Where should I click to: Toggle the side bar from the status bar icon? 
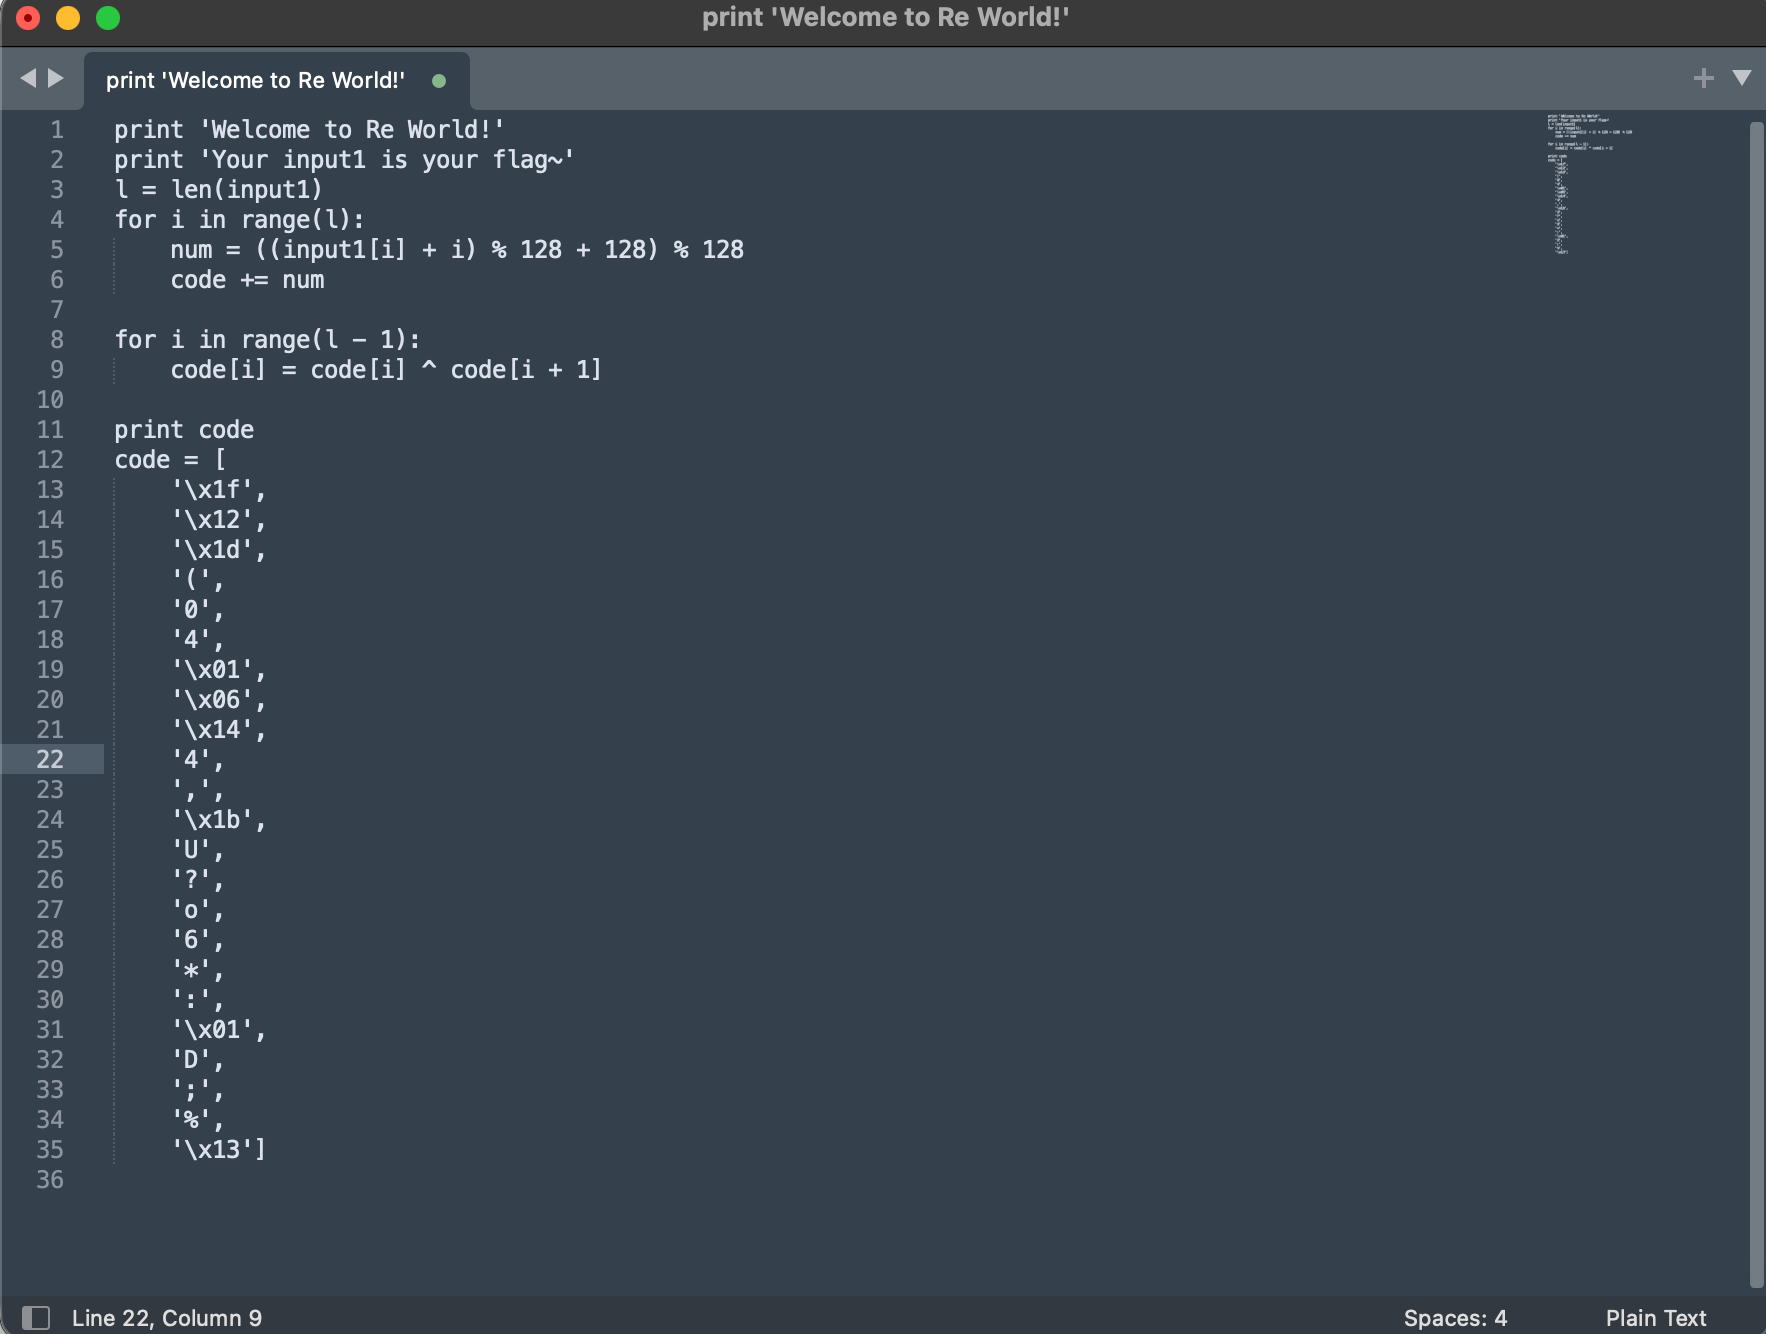(36, 1318)
